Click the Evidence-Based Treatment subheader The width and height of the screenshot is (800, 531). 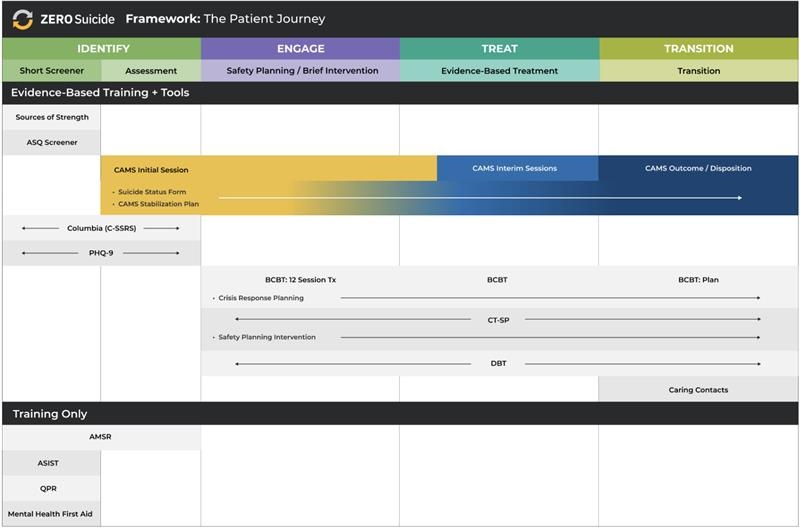tap(499, 70)
